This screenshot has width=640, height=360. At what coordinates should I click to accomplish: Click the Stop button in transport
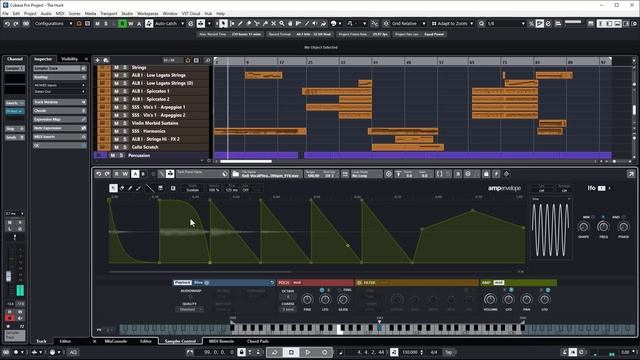pyautogui.click(x=291, y=352)
